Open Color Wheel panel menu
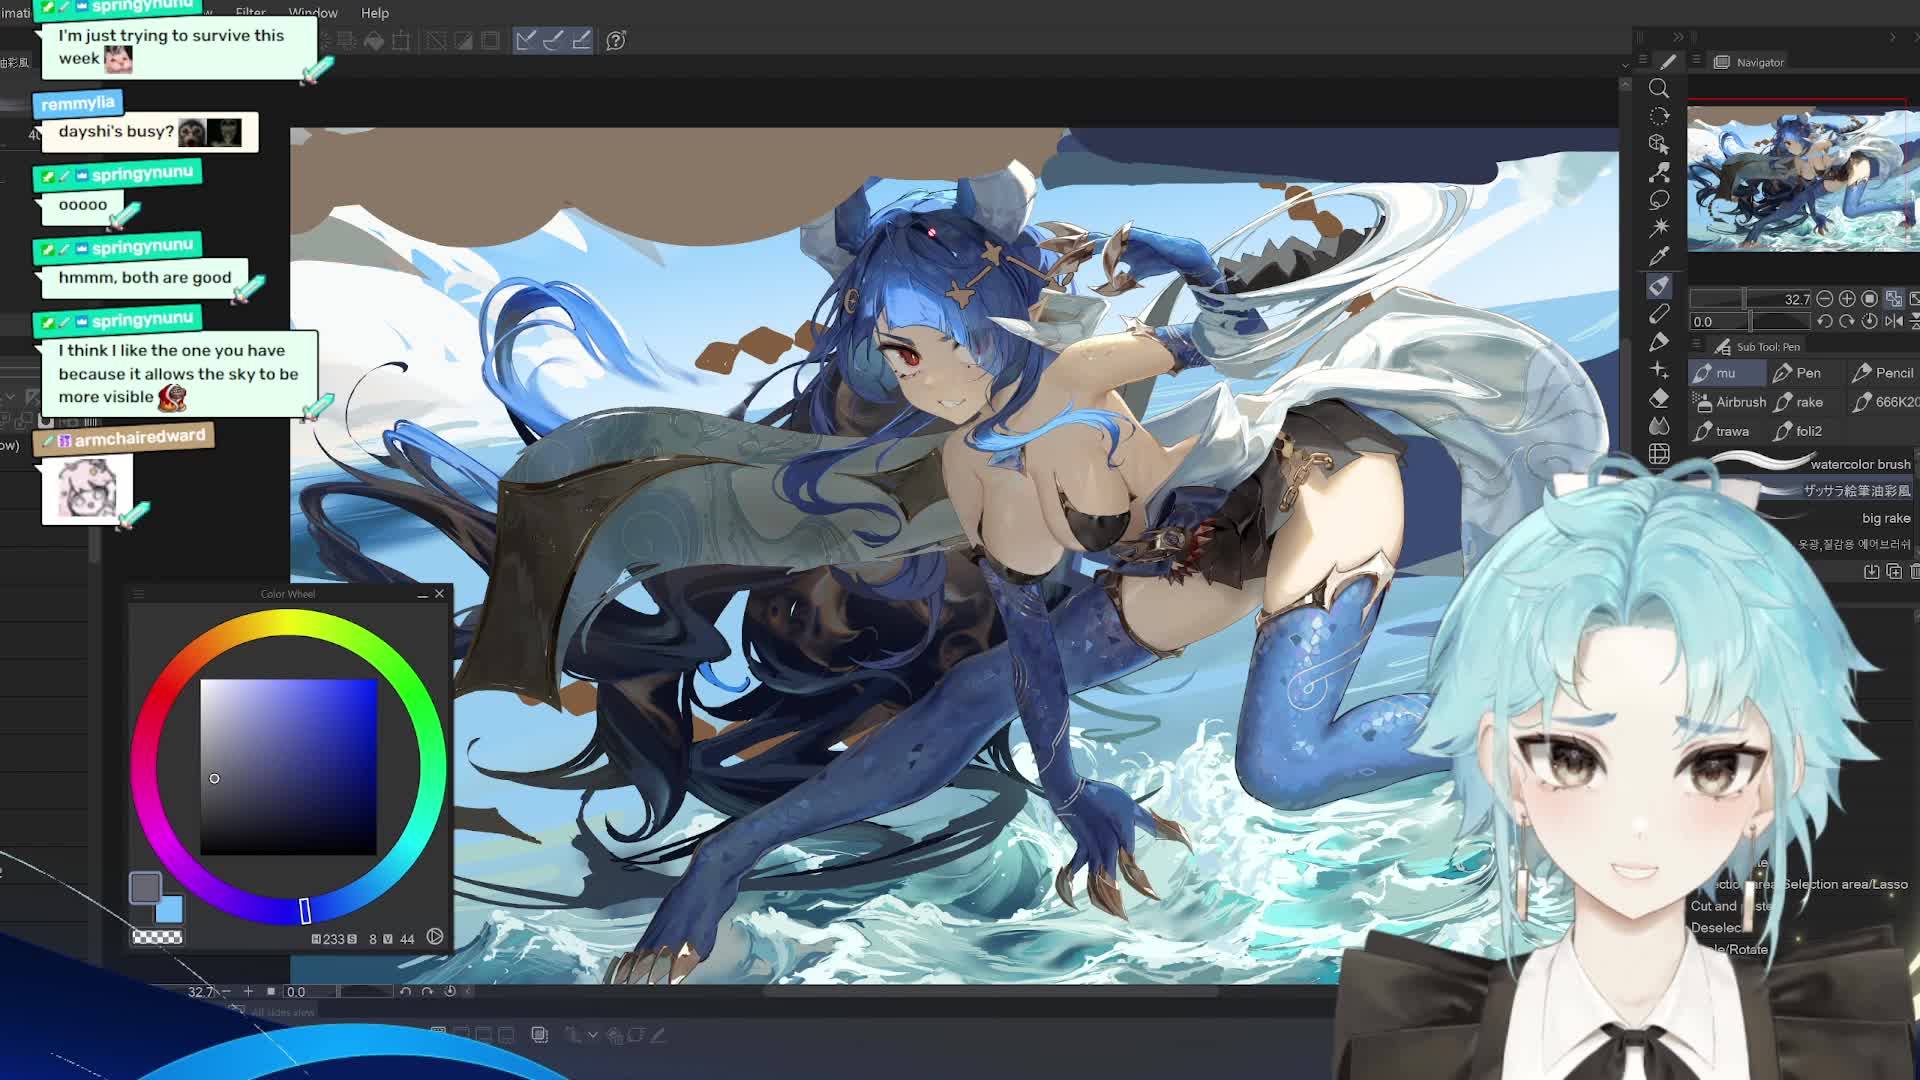This screenshot has height=1080, width=1920. (139, 594)
